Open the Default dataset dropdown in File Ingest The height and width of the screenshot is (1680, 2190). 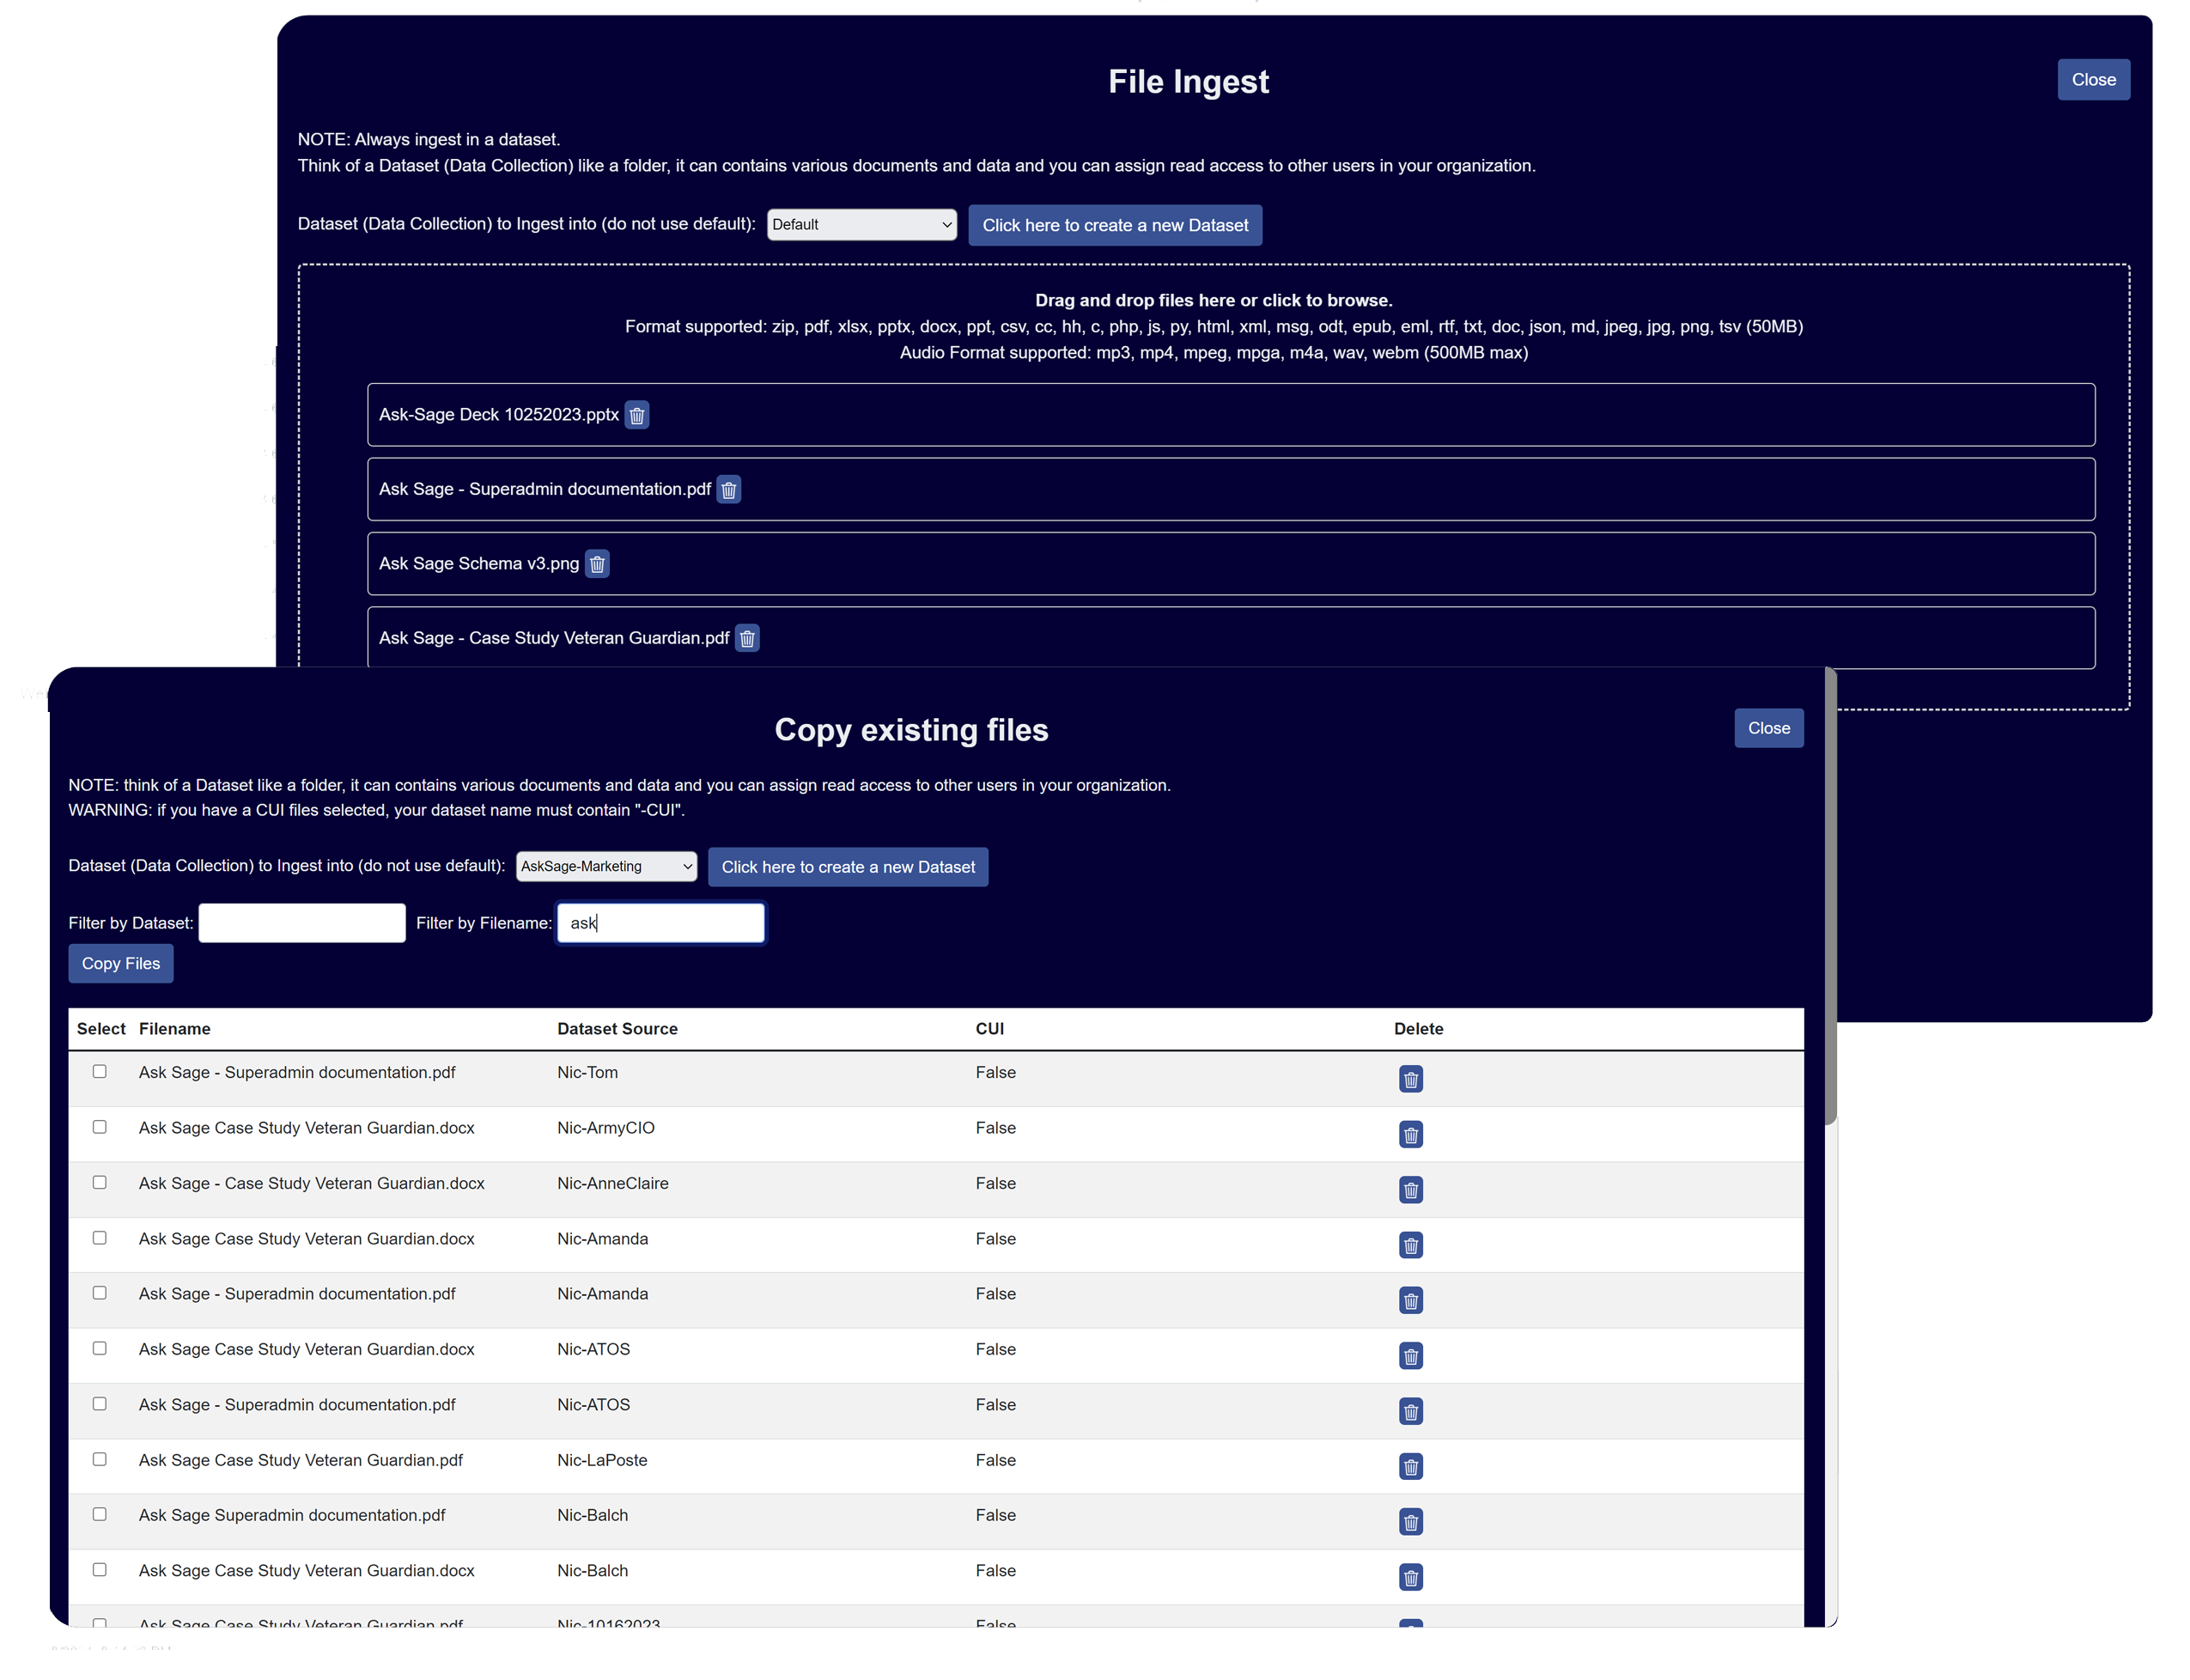[861, 224]
